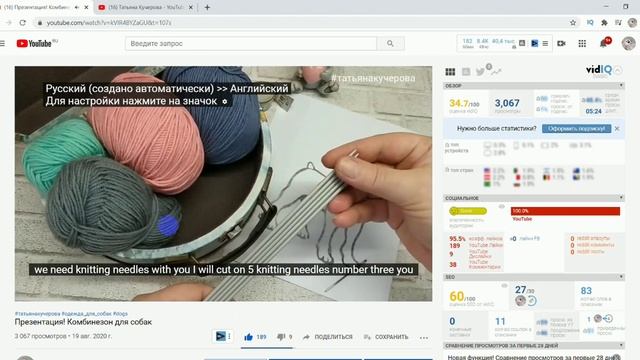
Task: Click the #татьянакучерова watermark in the video
Action: (373, 78)
